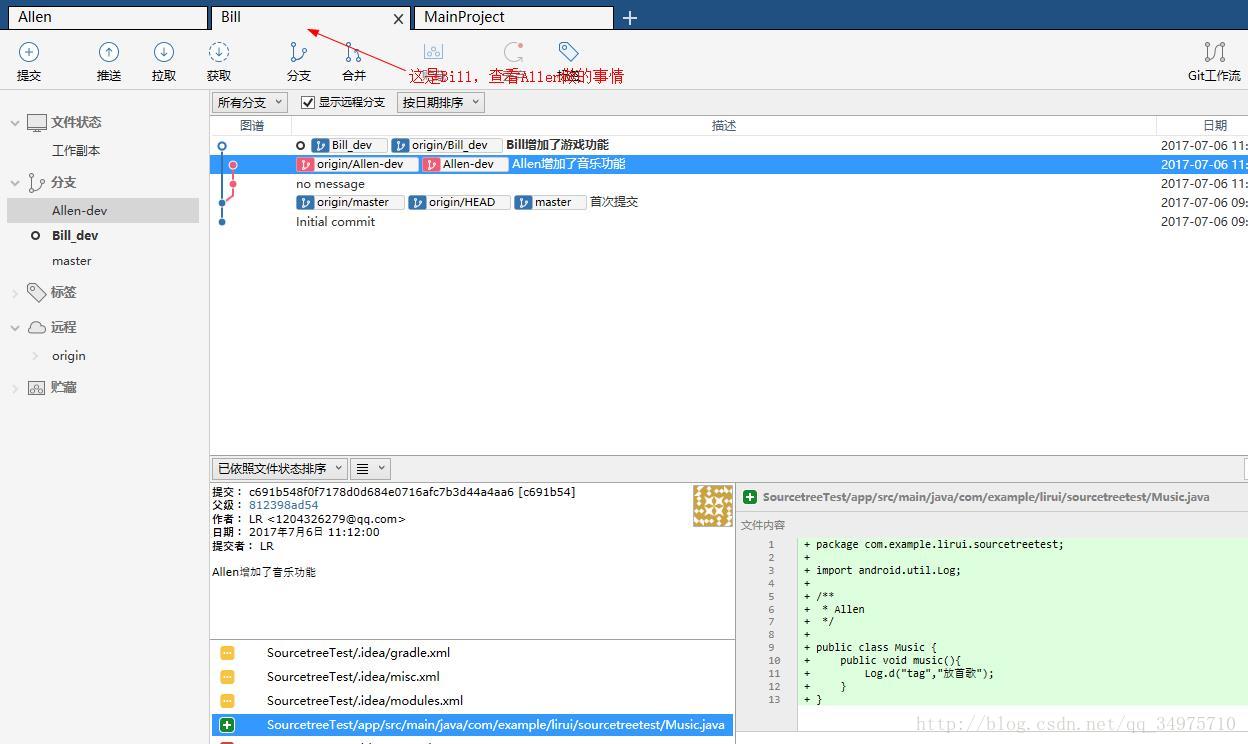Click the Tag toolbar icon
The image size is (1248, 744).
click(x=568, y=52)
